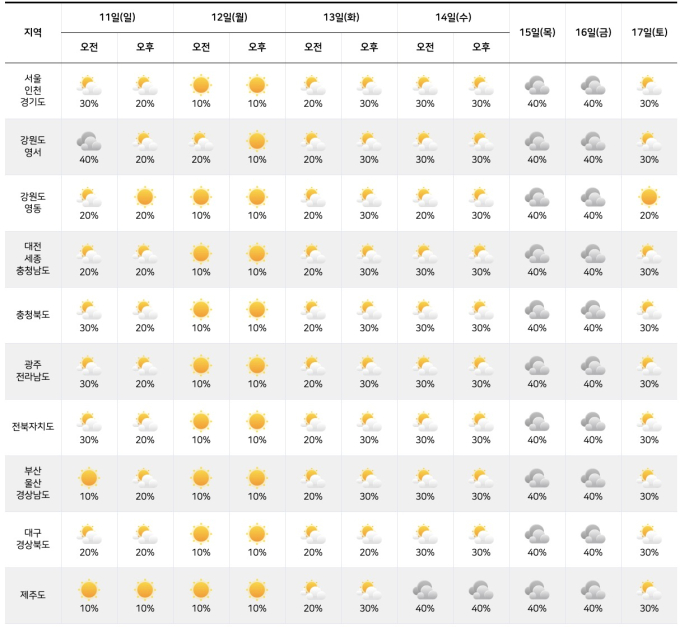Click the sunny icon for 서울 12일 오전
Viewport: 680px width, 629px height.
201,85
